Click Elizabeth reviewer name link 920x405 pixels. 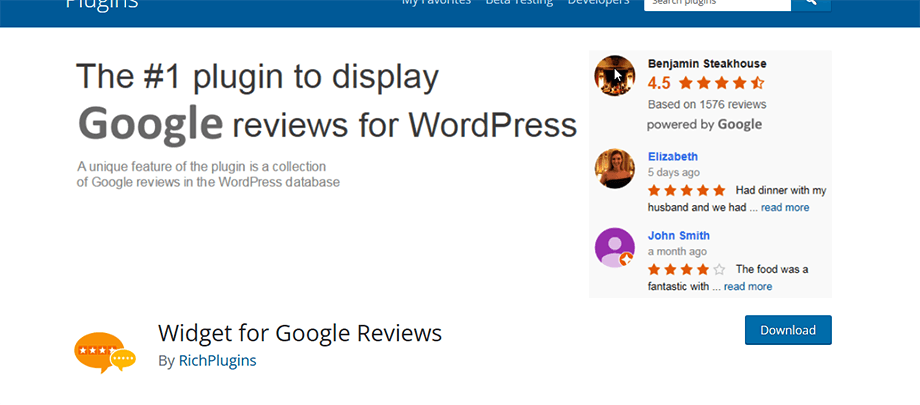point(673,156)
